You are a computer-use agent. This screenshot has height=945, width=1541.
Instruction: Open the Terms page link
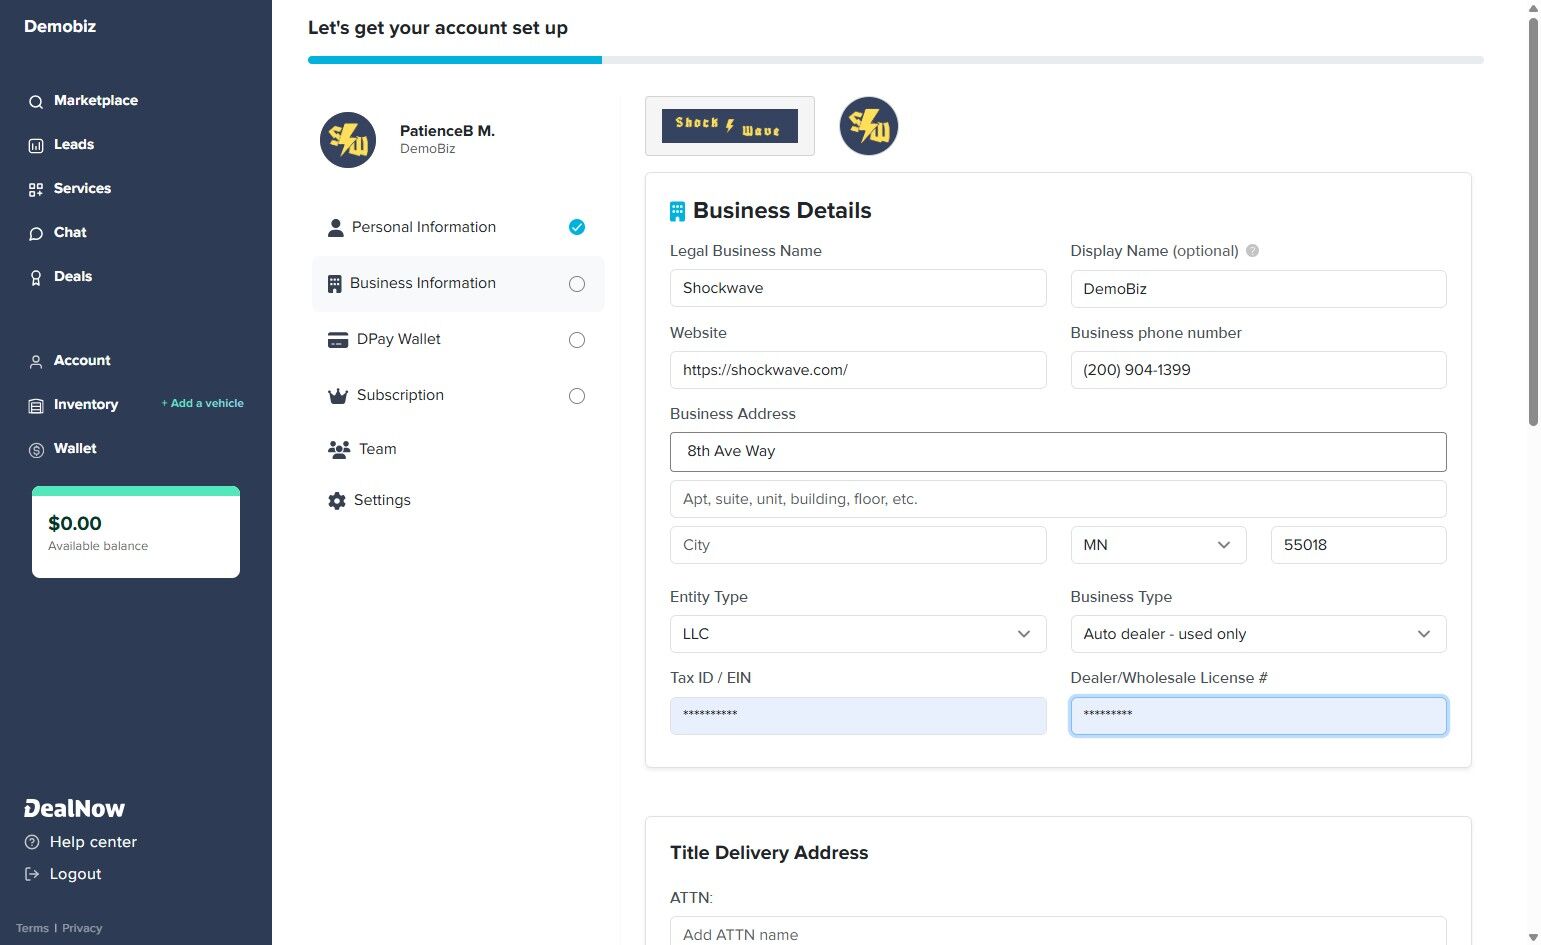pos(32,928)
